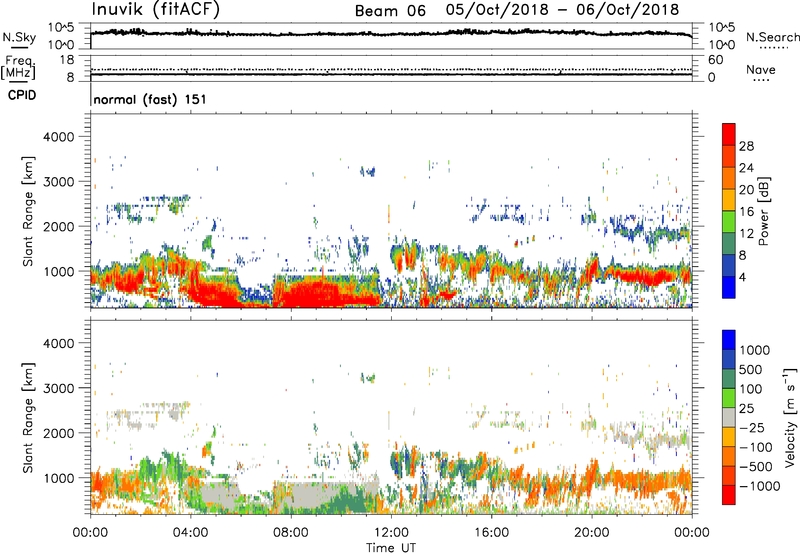The width and height of the screenshot is (800, 554).
Task: Click the 'Power [dB]' axis title
Action: point(763,211)
